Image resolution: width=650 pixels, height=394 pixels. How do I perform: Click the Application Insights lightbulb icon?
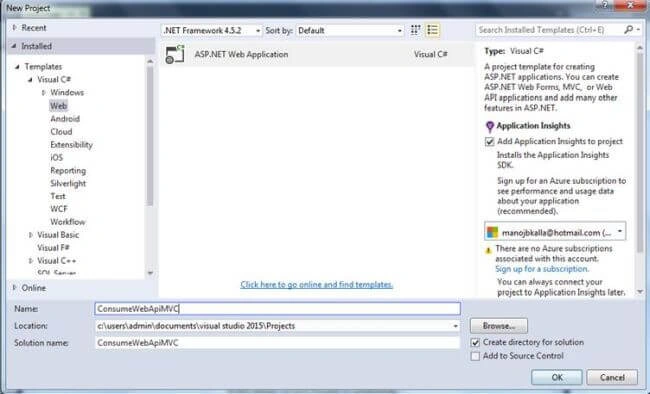pos(490,126)
